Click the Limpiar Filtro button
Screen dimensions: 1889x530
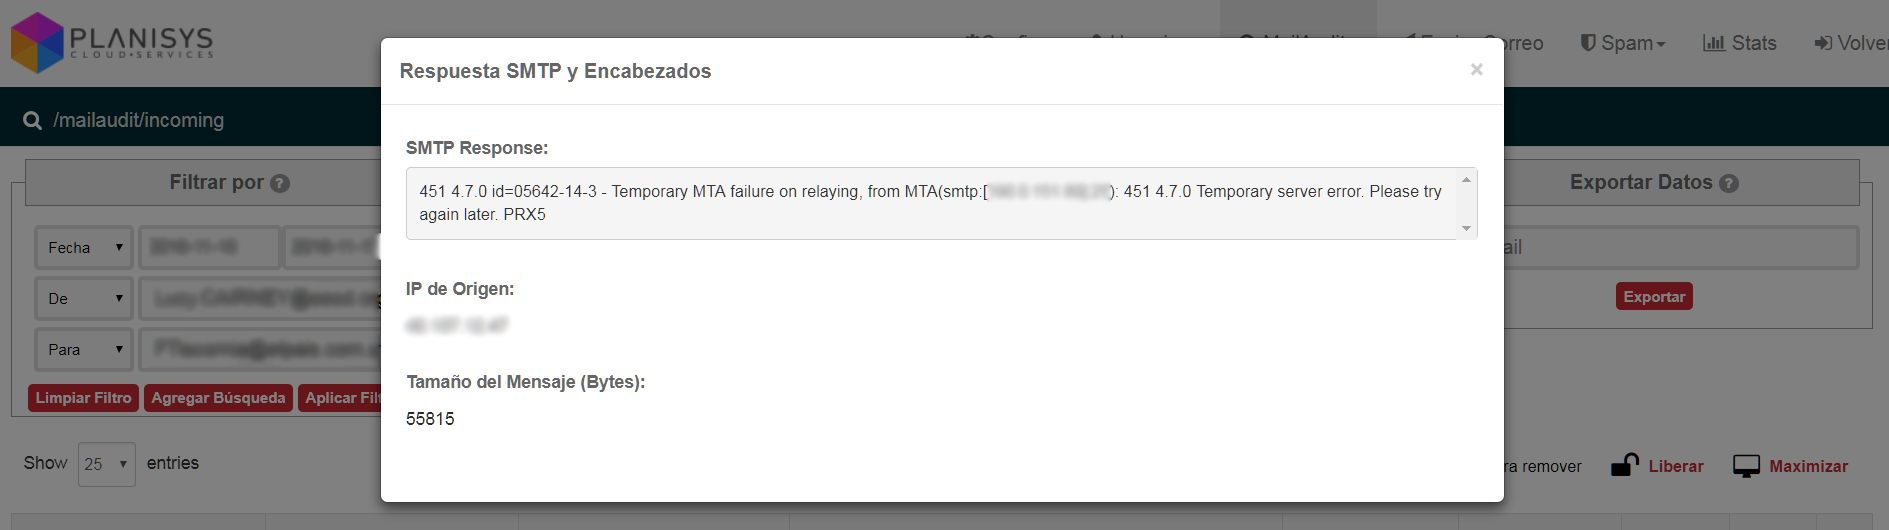83,398
